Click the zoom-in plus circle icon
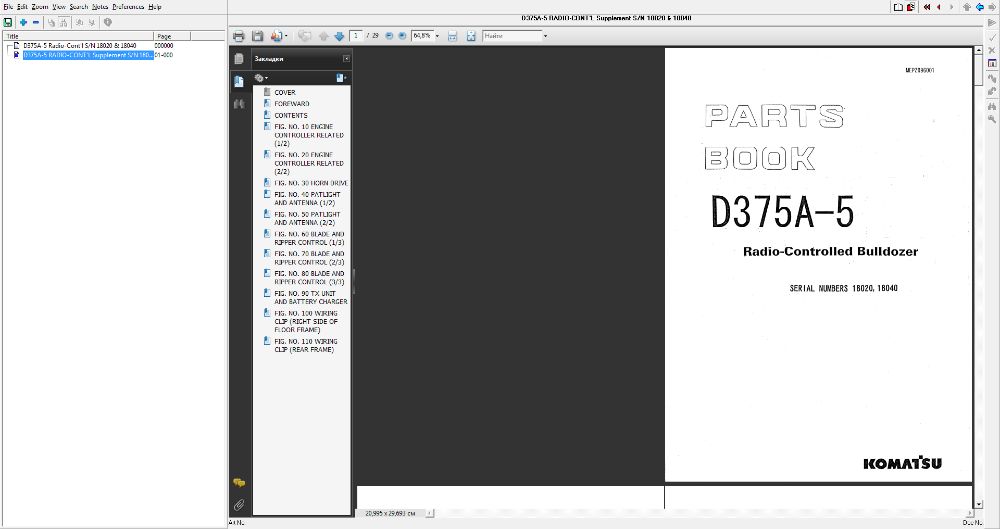This screenshot has width=1000, height=529. tap(402, 36)
